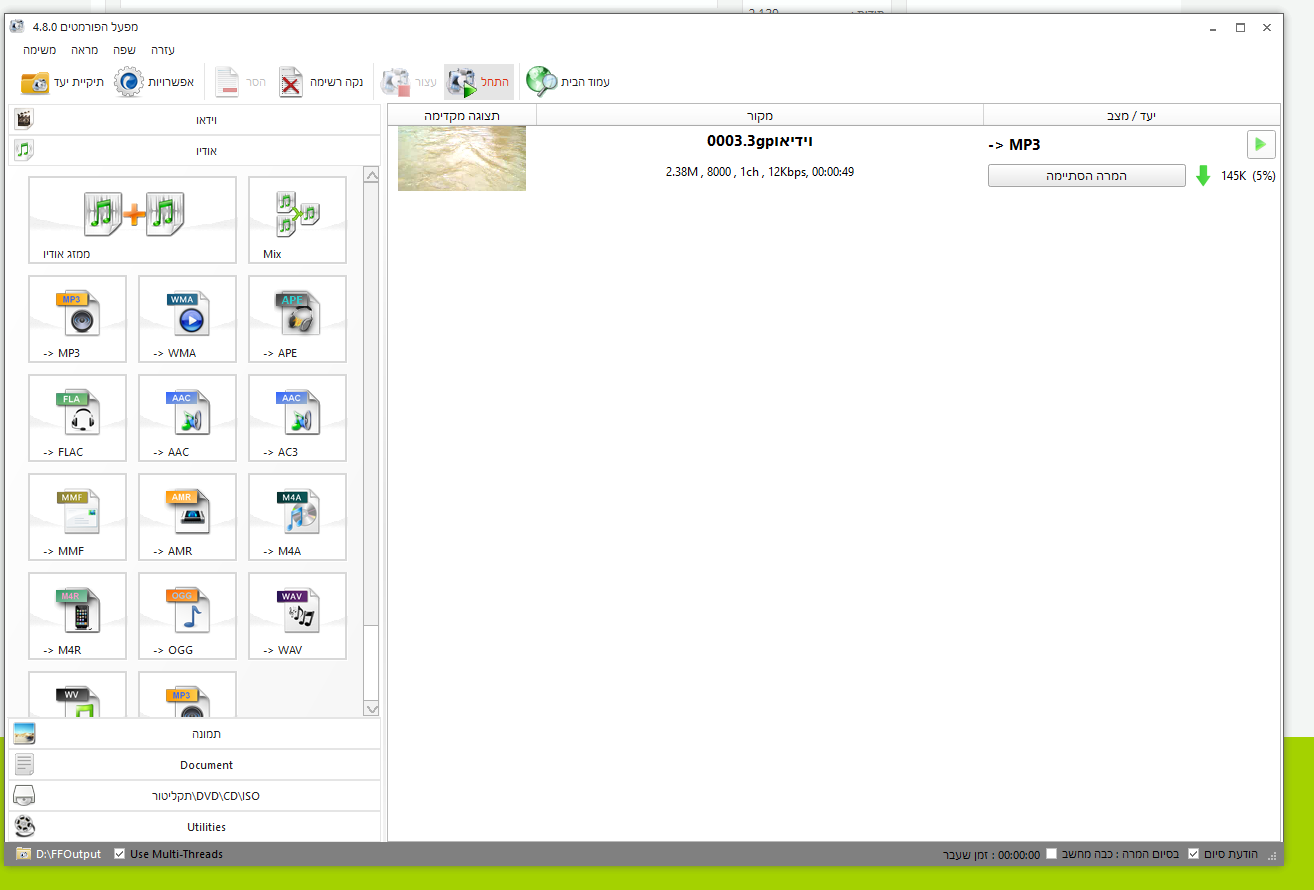Toggle the shut down computer (כבה מחשב) checkbox
Image resolution: width=1314 pixels, height=890 pixels.
pyautogui.click(x=1051, y=854)
